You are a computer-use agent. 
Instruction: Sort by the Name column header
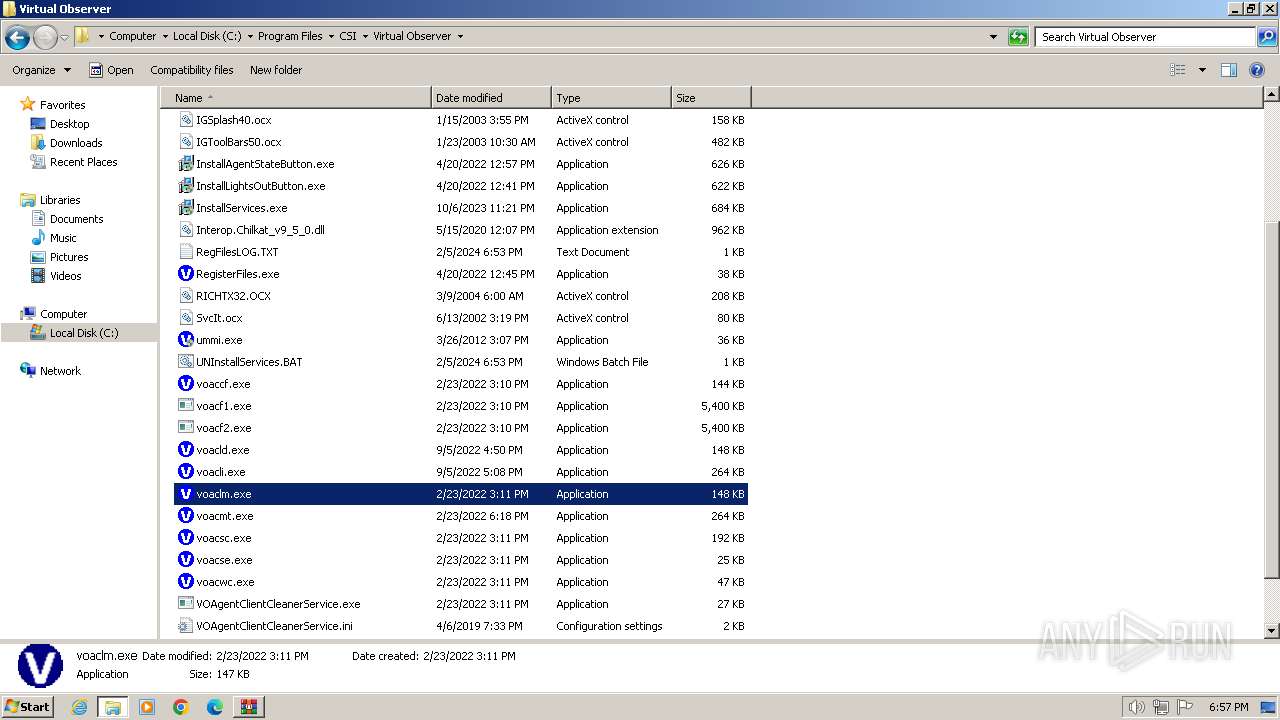296,98
